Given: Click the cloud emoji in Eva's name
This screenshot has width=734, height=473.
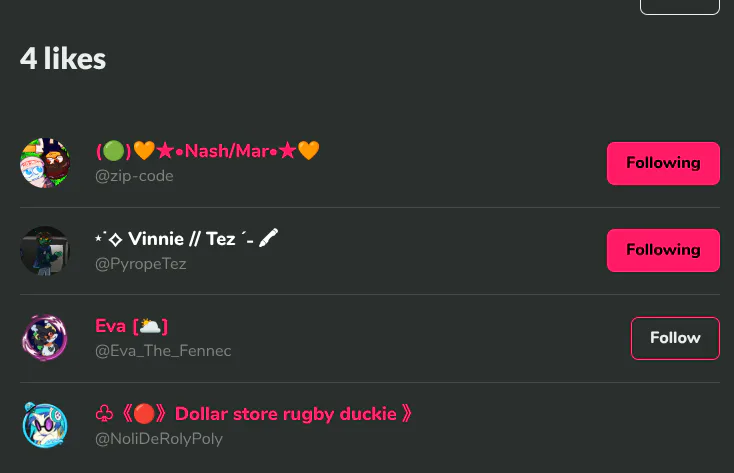Looking at the screenshot, I should [x=149, y=326].
